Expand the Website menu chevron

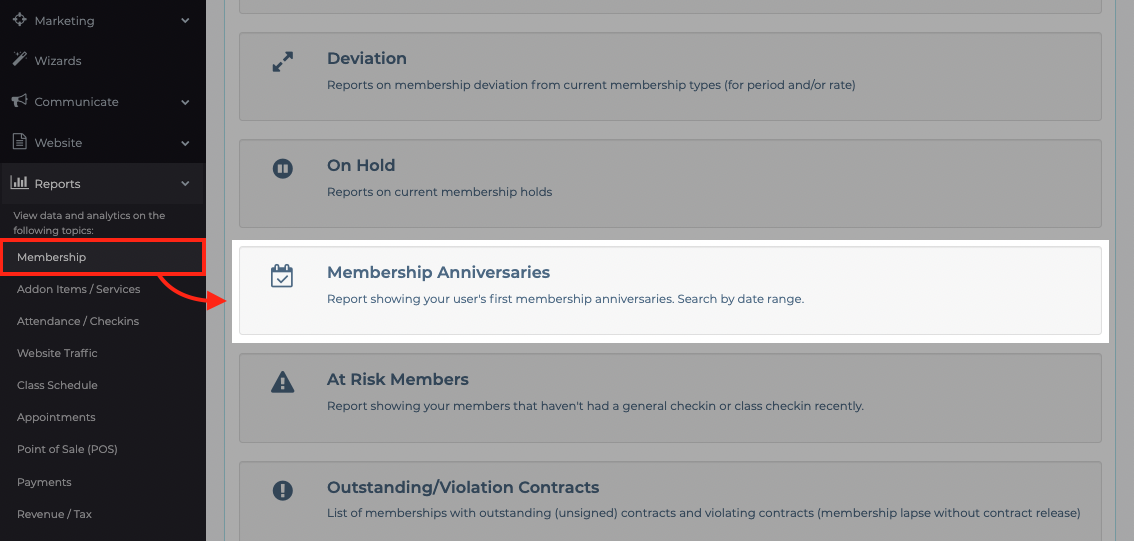click(x=185, y=143)
